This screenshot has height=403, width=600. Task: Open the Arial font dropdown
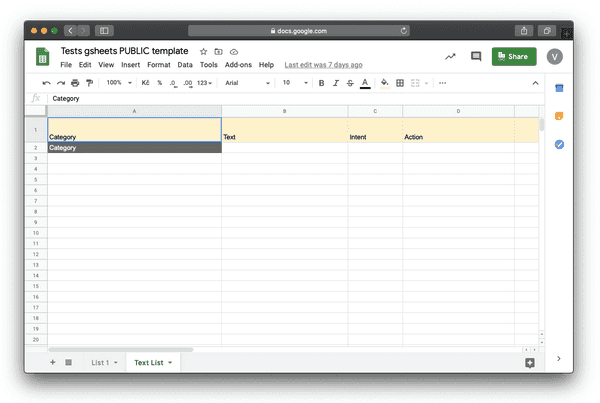coord(245,83)
